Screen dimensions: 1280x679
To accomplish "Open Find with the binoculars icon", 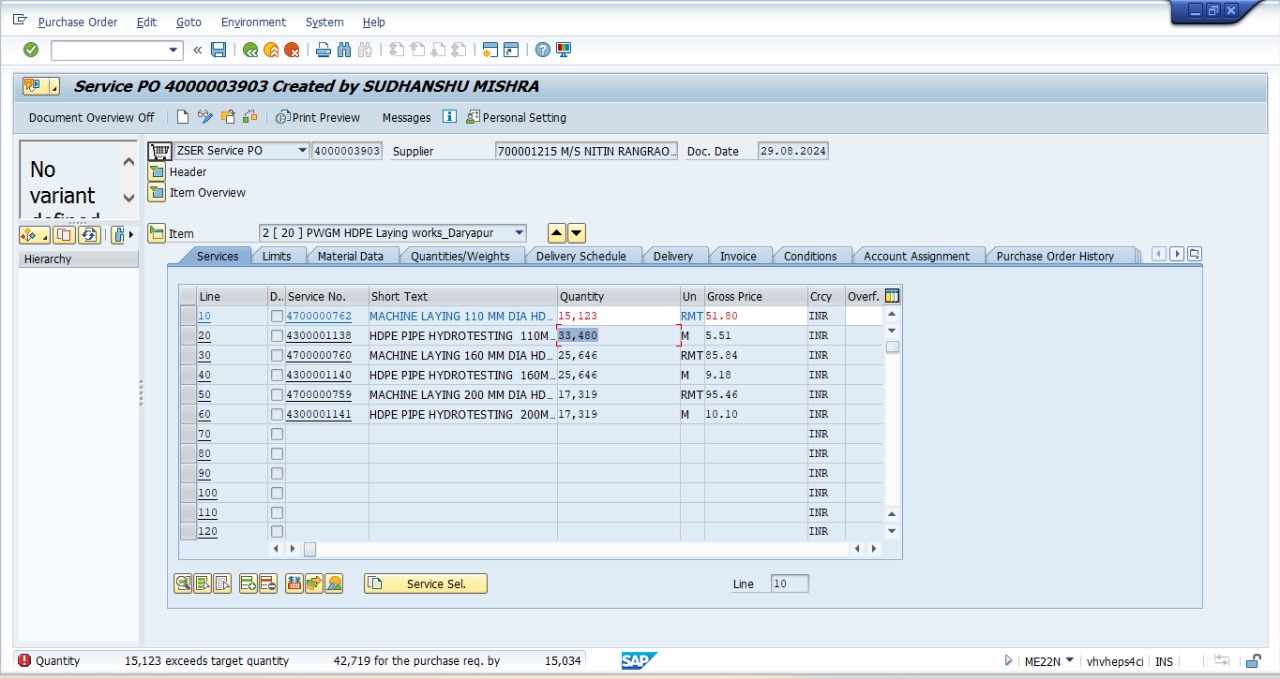I will tap(344, 50).
